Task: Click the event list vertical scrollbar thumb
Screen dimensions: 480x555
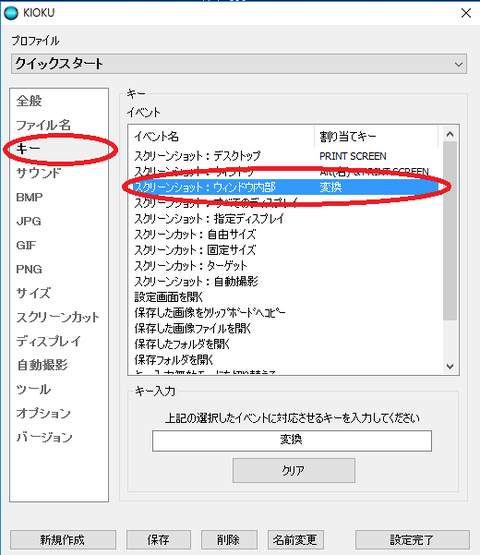Action: (x=450, y=231)
